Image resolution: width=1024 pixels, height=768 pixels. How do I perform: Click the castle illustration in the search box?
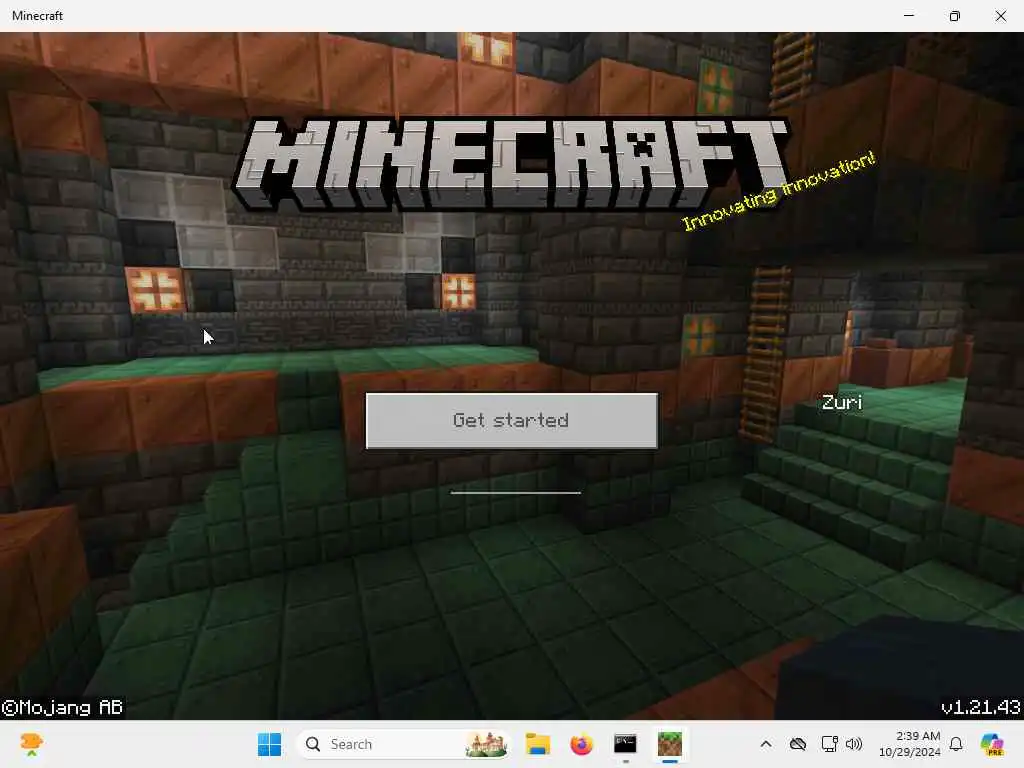coord(486,744)
